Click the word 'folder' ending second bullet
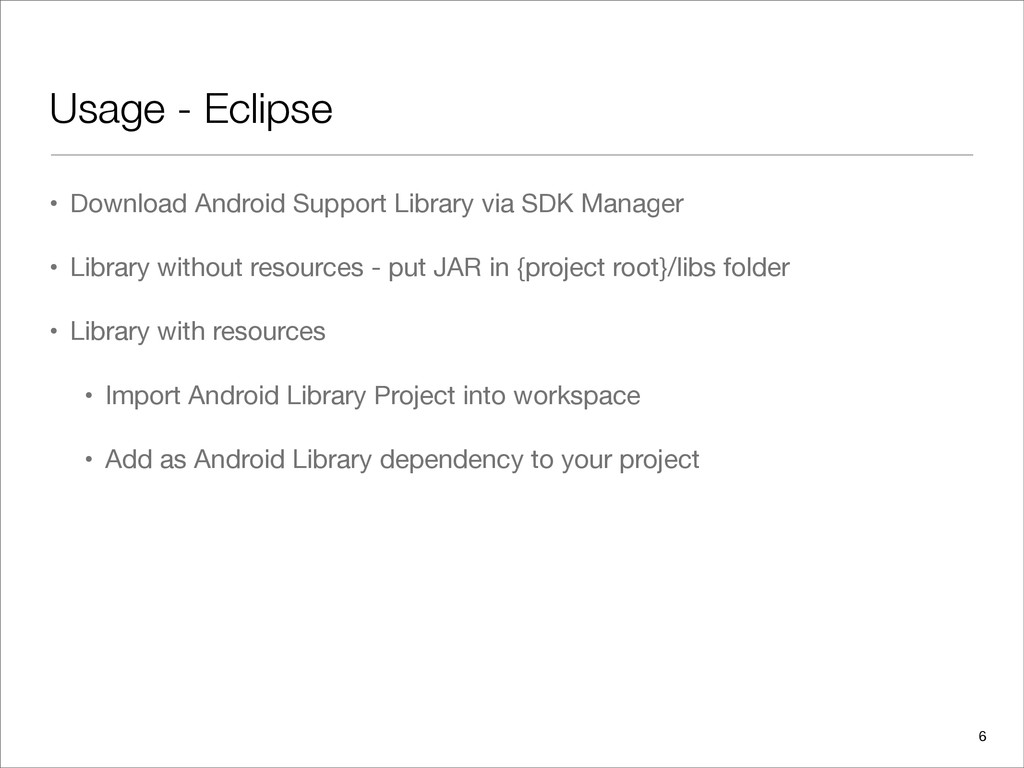The image size is (1024, 768). (x=756, y=268)
